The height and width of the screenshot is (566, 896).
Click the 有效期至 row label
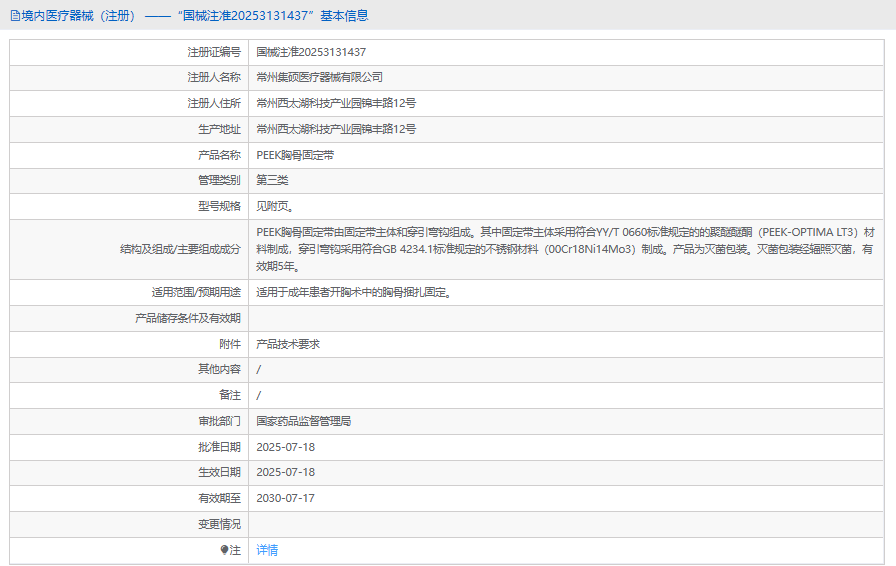click(219, 498)
